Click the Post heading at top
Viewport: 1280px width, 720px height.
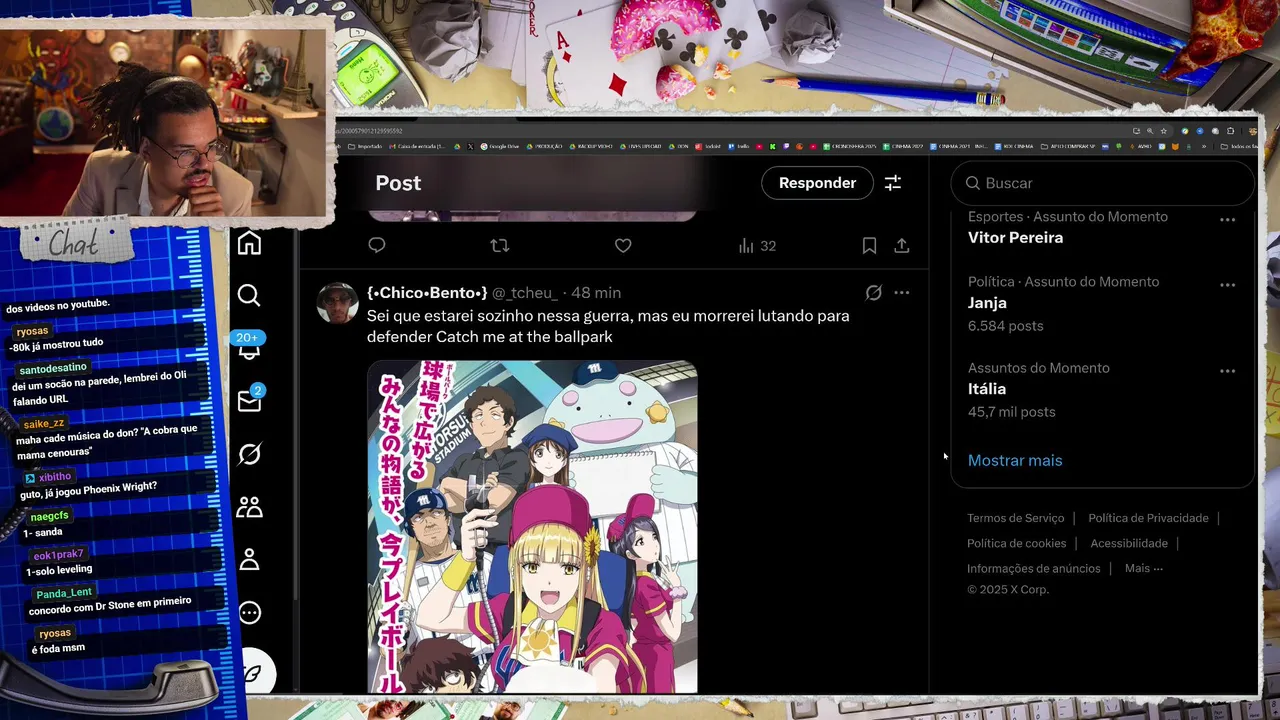pos(398,183)
